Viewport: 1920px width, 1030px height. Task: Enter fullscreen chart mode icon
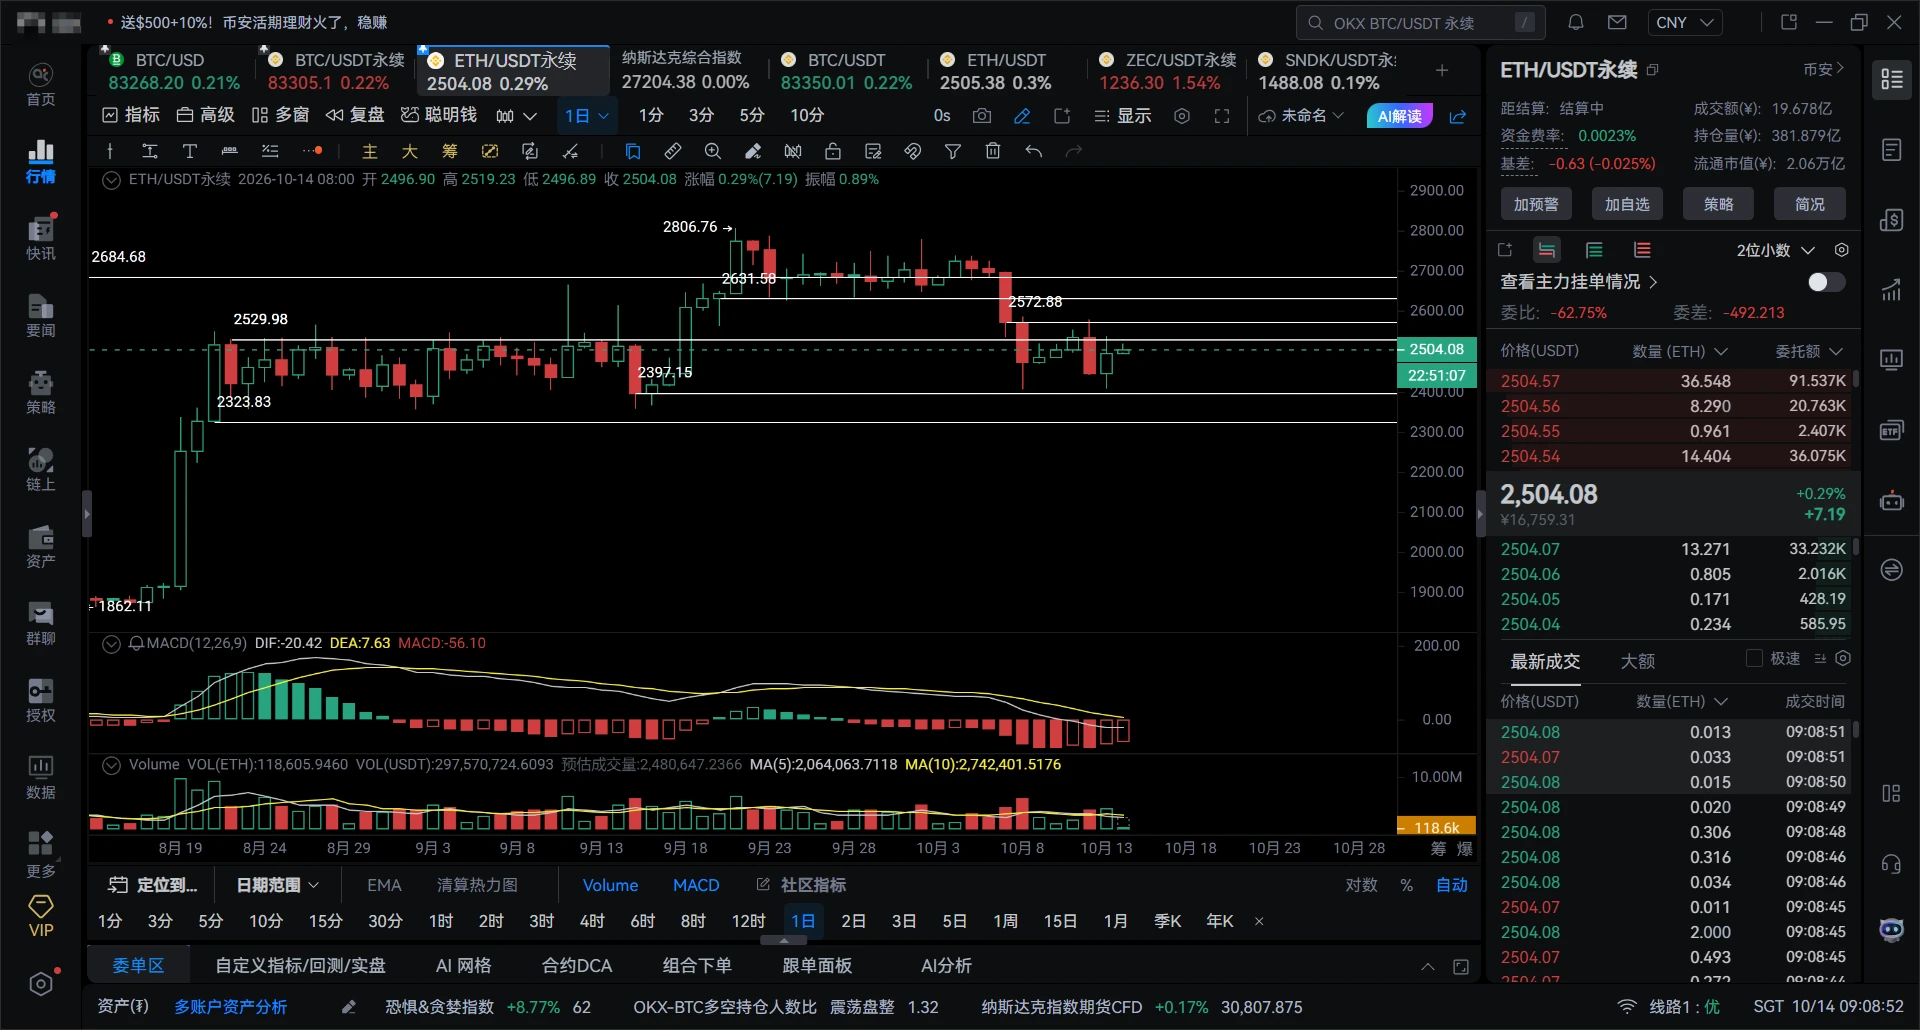point(1222,116)
